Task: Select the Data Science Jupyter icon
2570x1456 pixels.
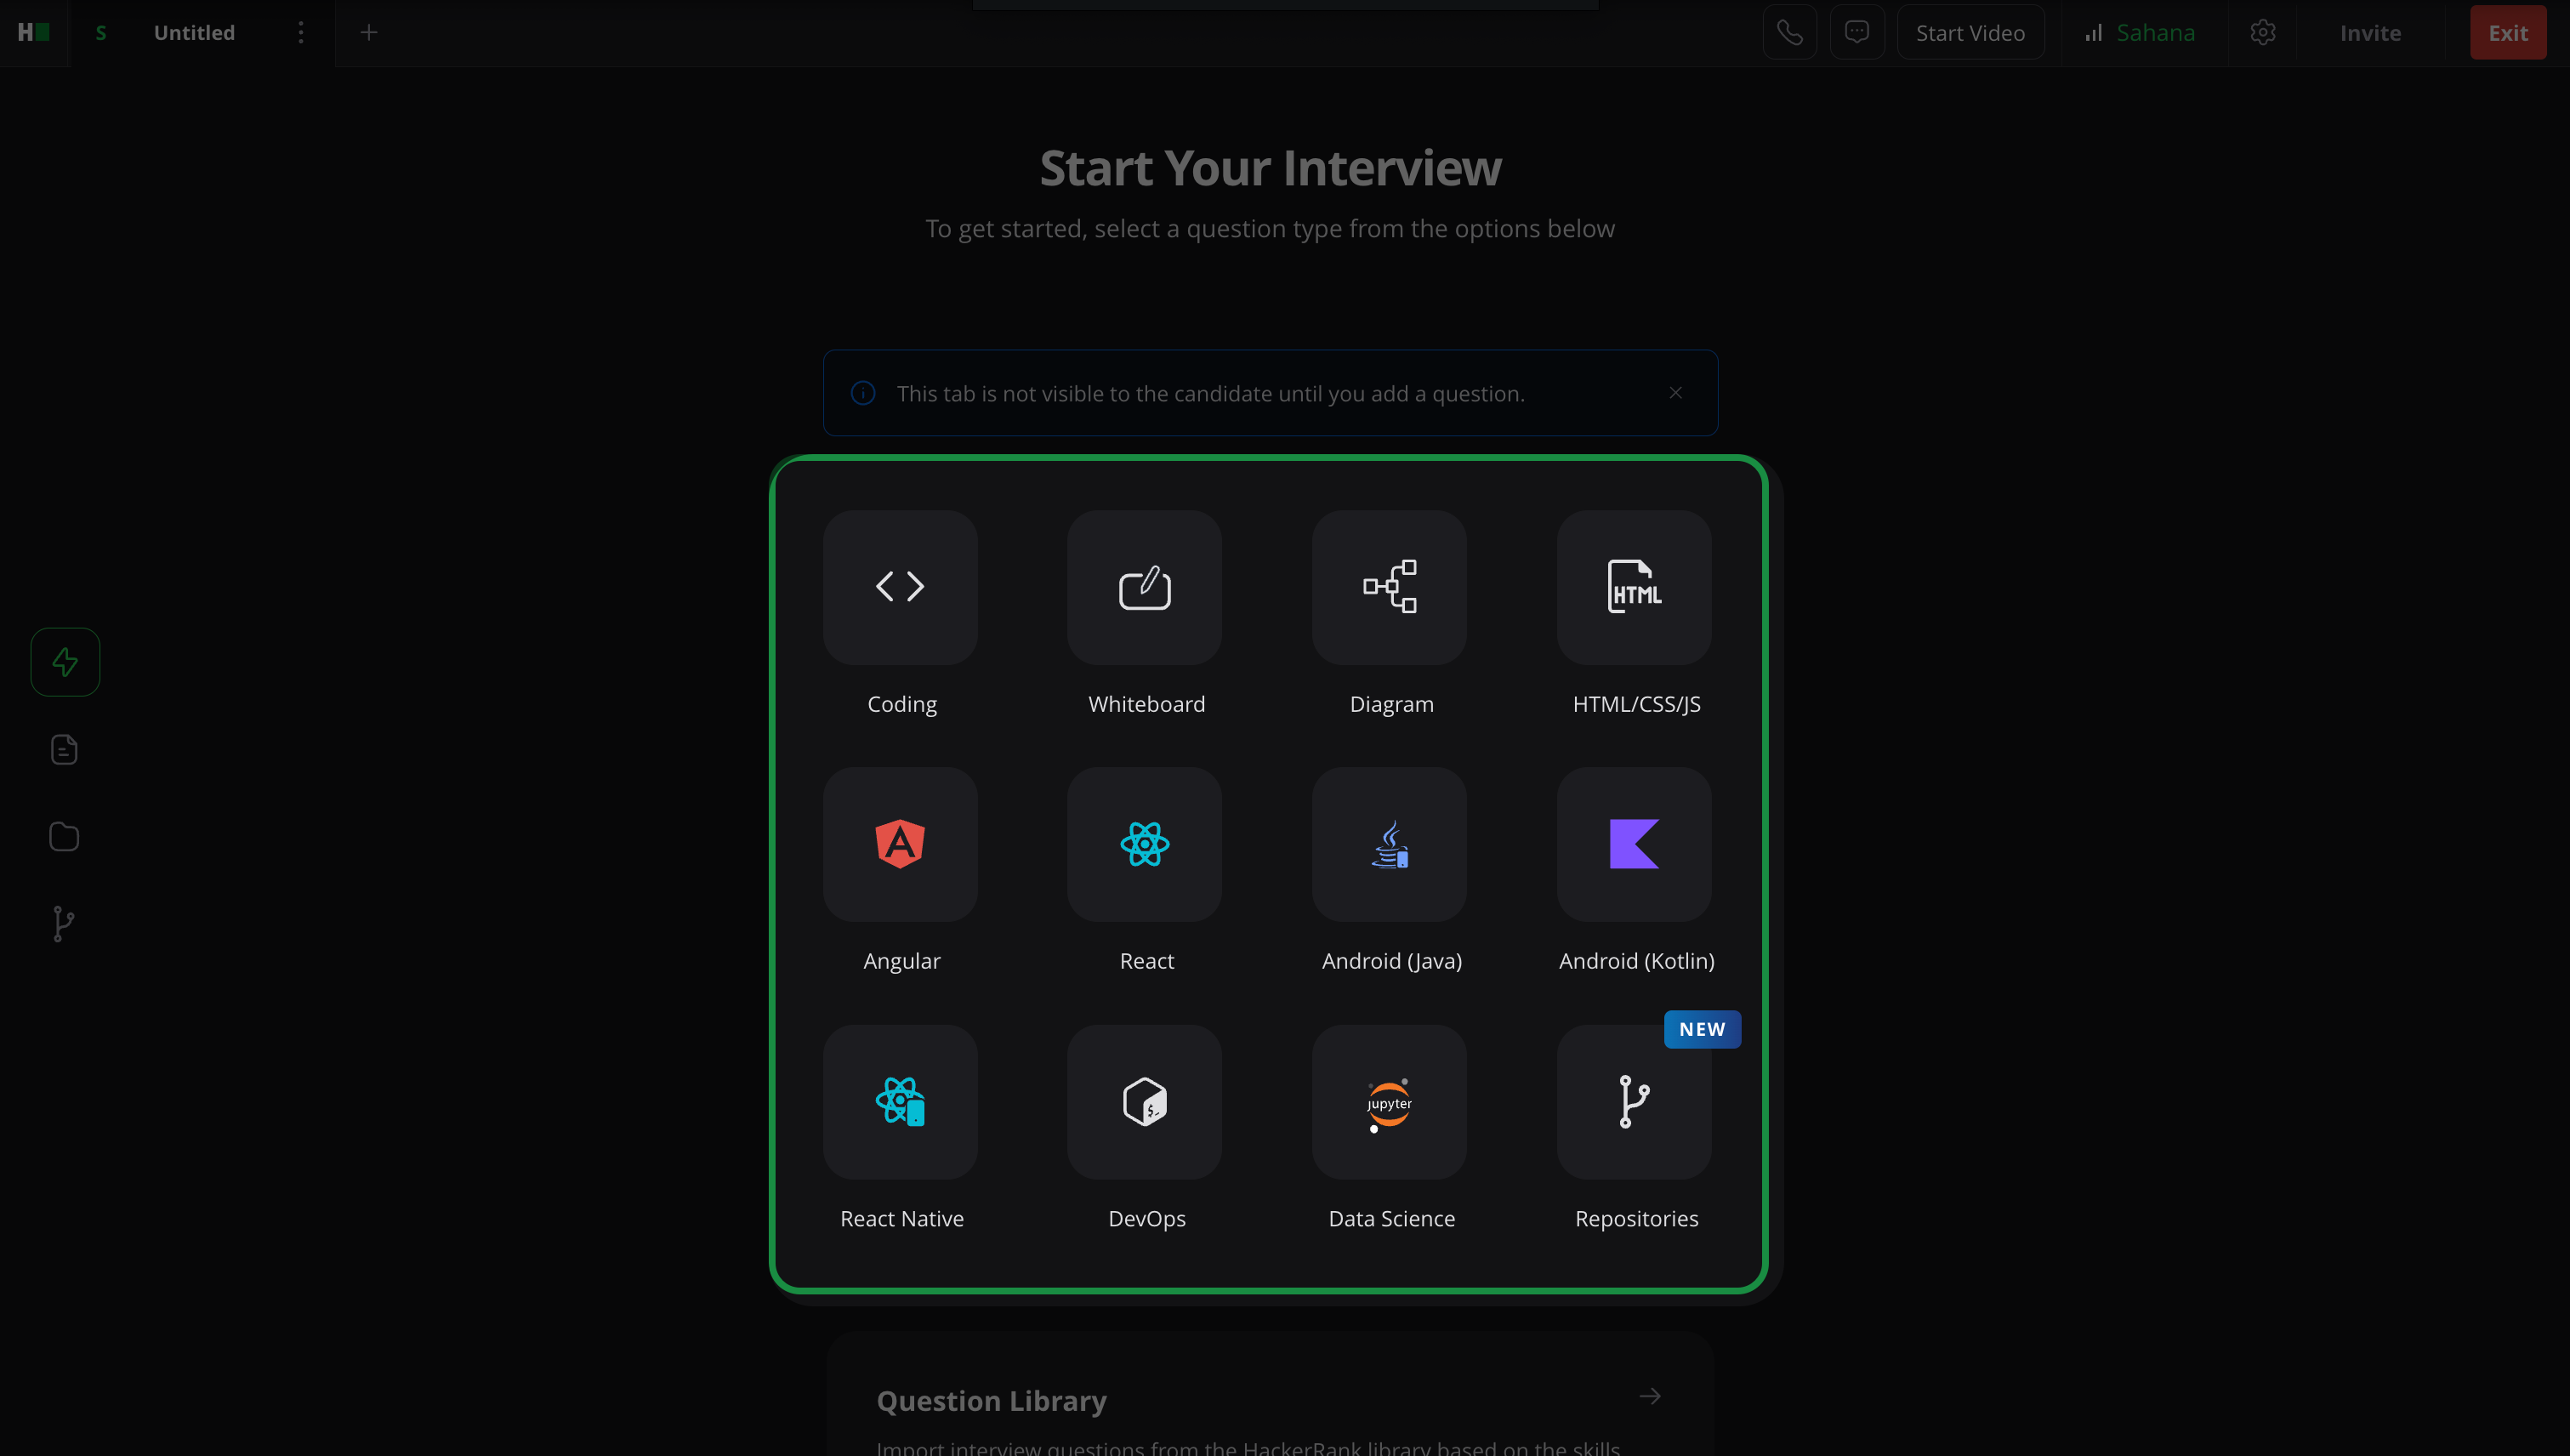Action: coord(1389,1101)
